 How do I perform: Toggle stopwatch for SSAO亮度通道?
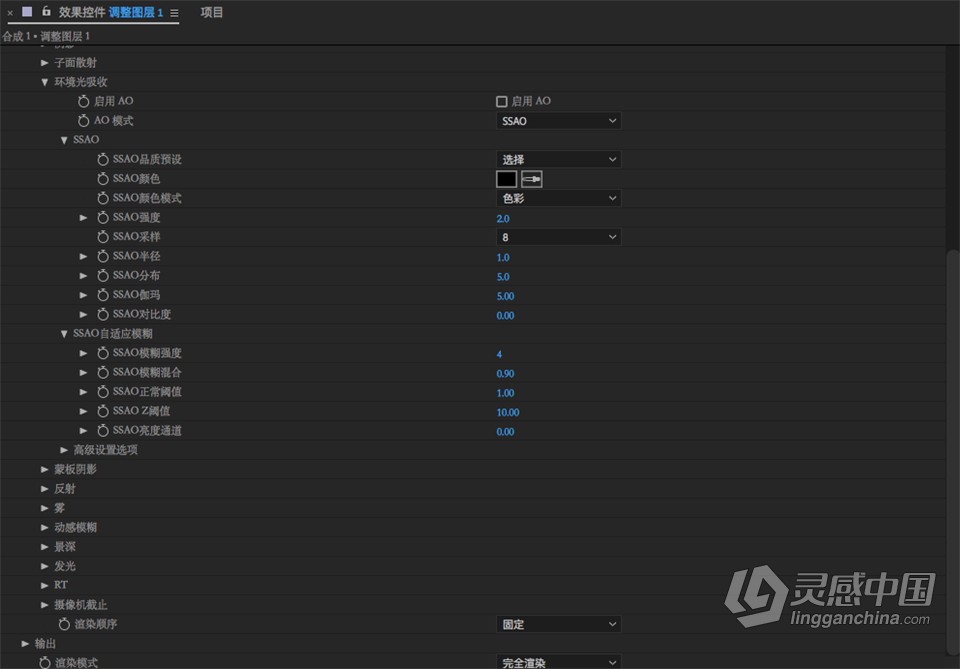tap(103, 431)
